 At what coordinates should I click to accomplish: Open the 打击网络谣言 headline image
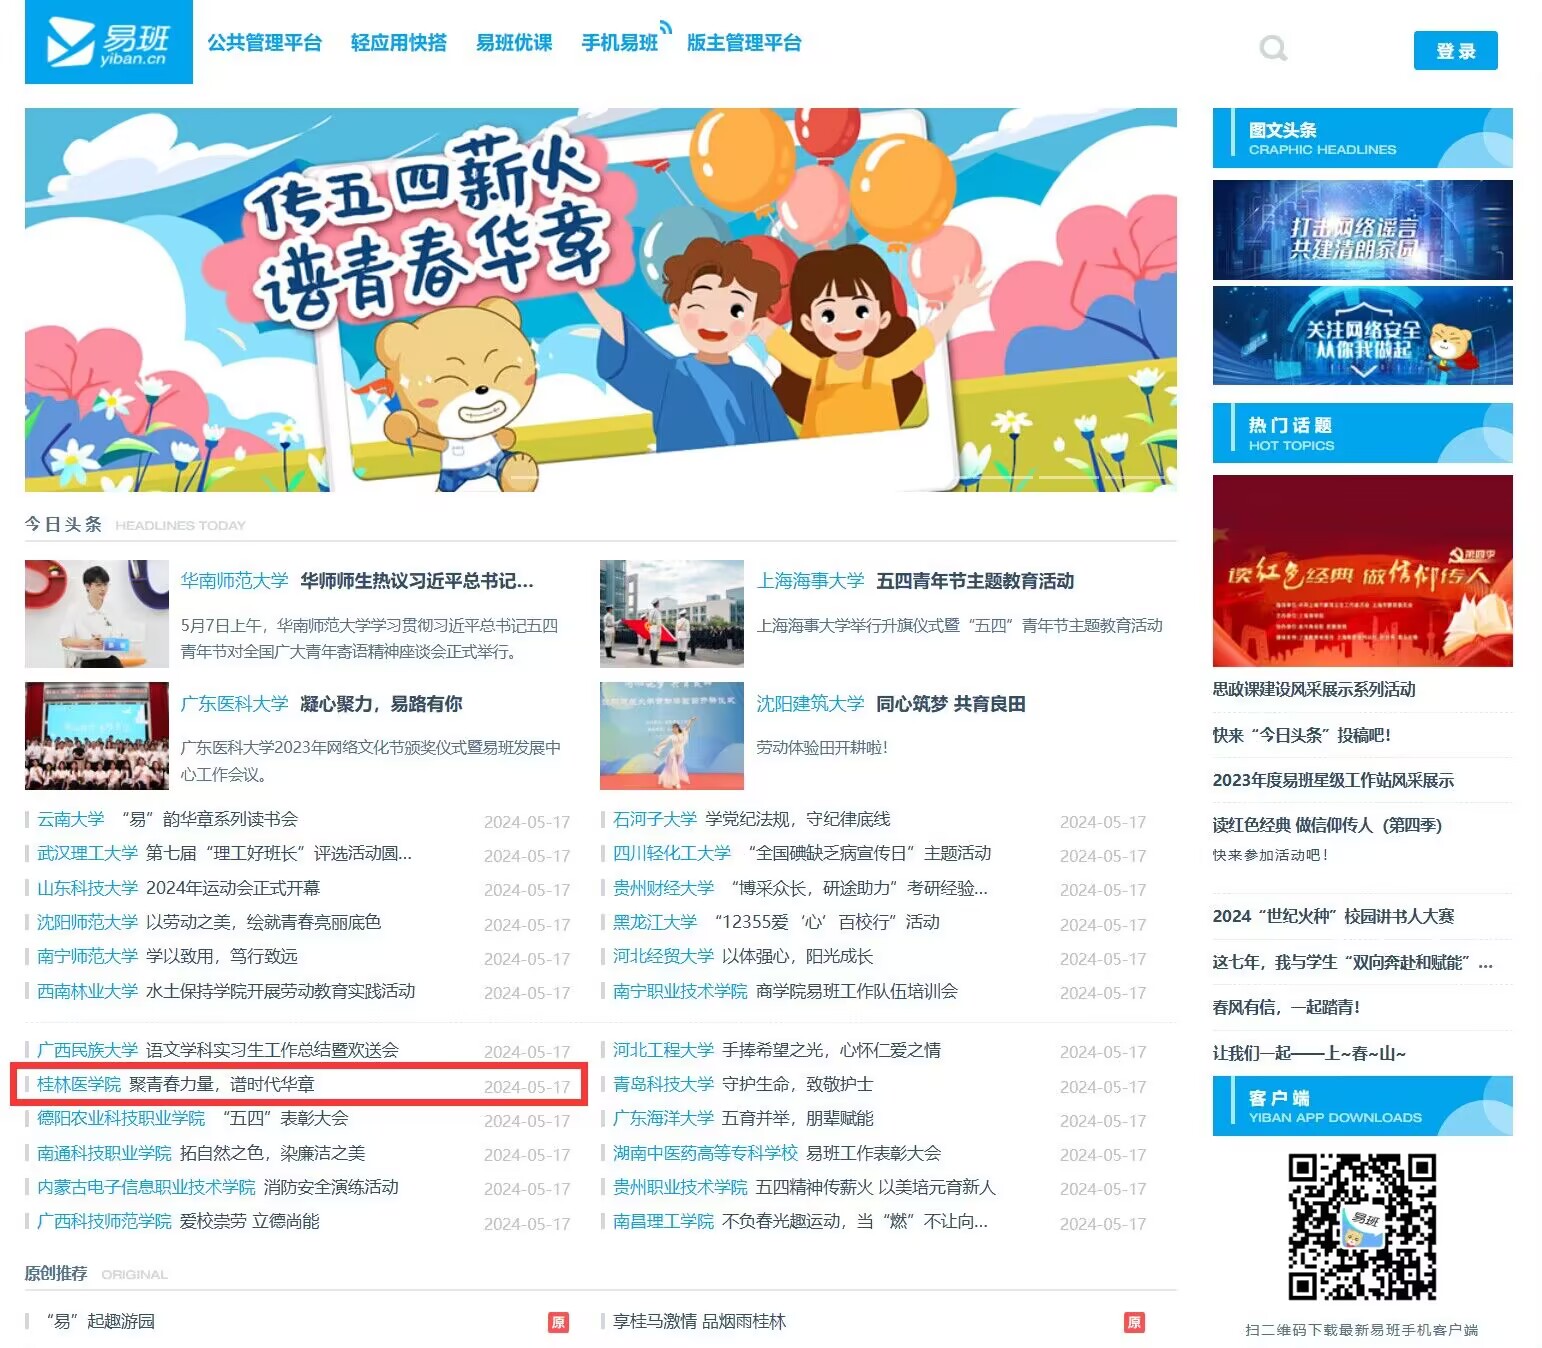tap(1362, 230)
